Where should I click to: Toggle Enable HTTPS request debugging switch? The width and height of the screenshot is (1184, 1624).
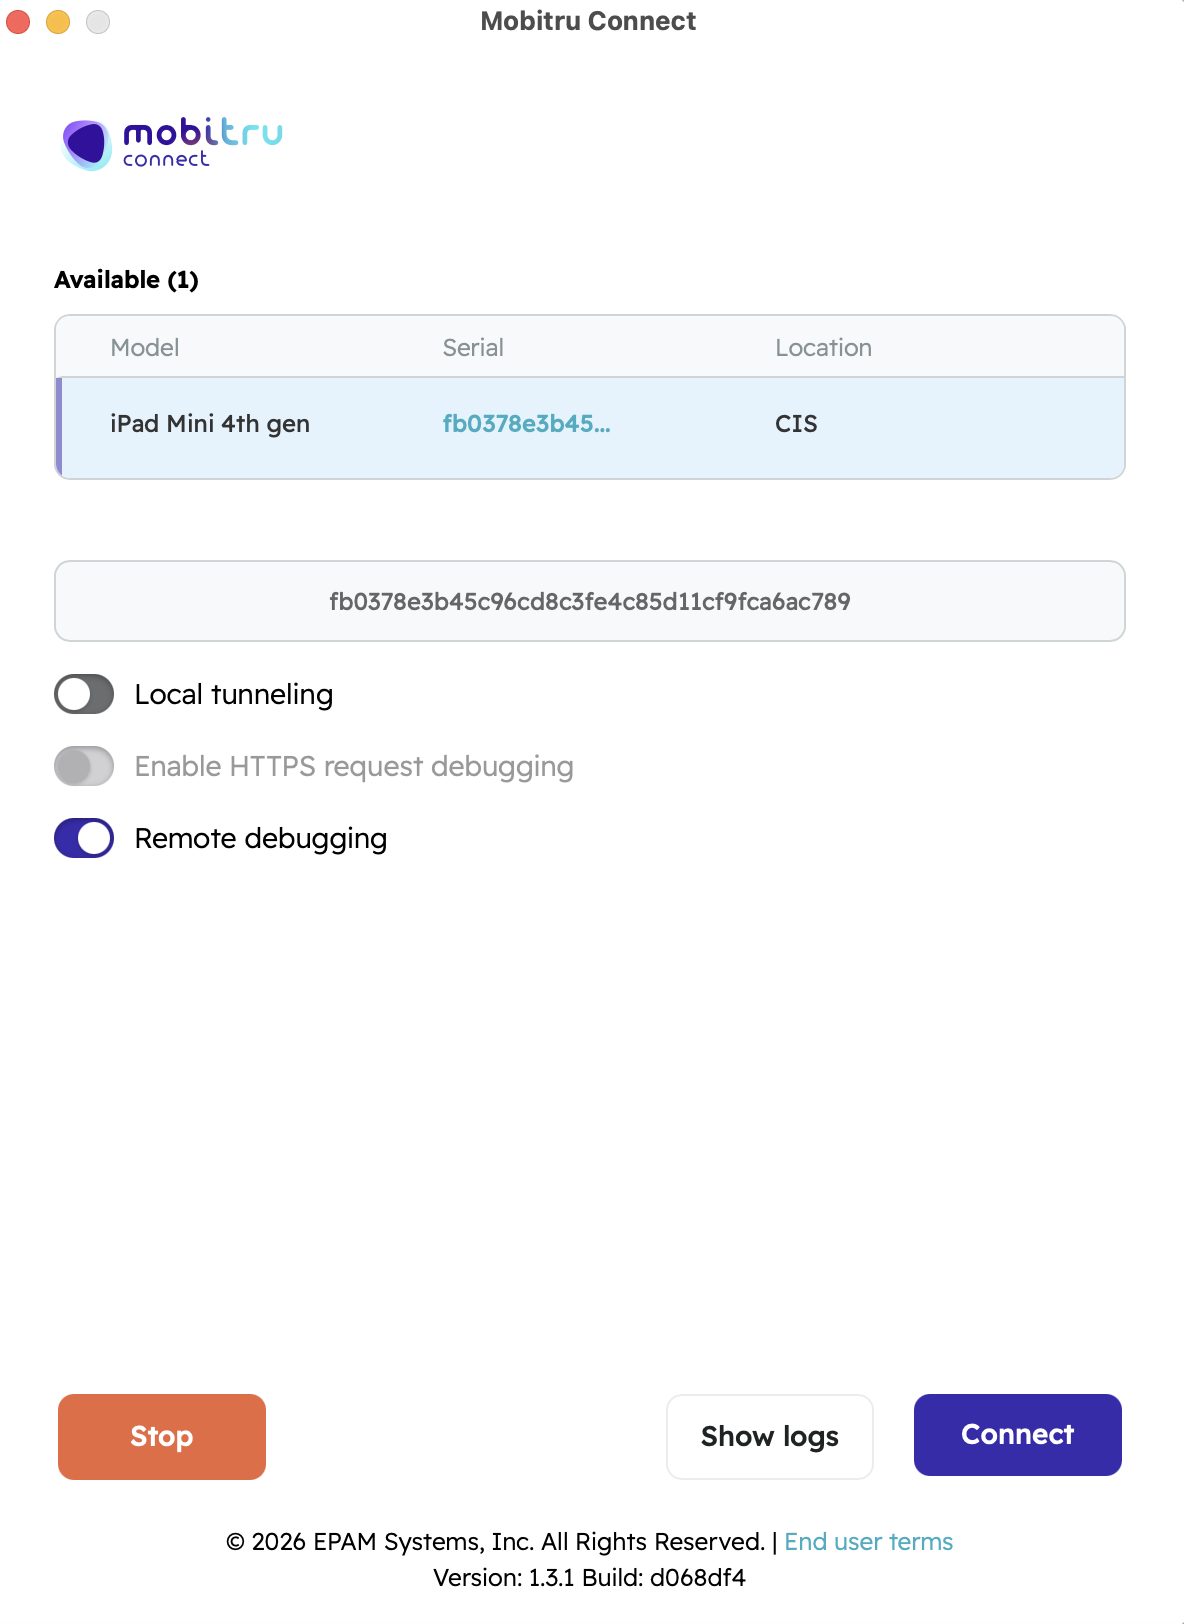click(84, 766)
